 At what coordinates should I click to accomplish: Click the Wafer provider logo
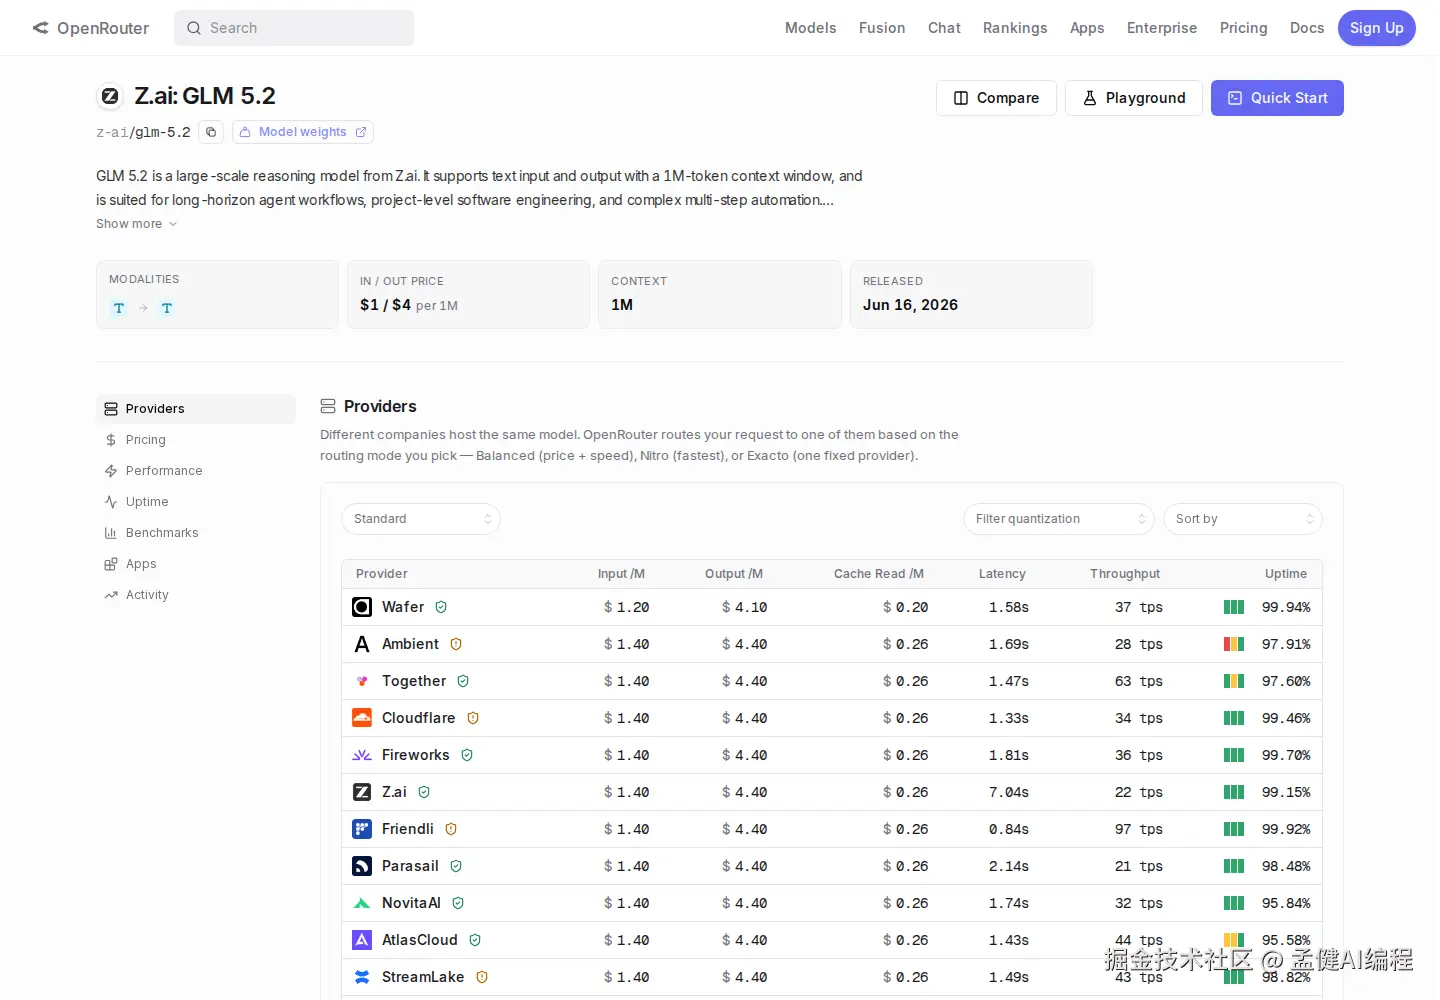[362, 607]
